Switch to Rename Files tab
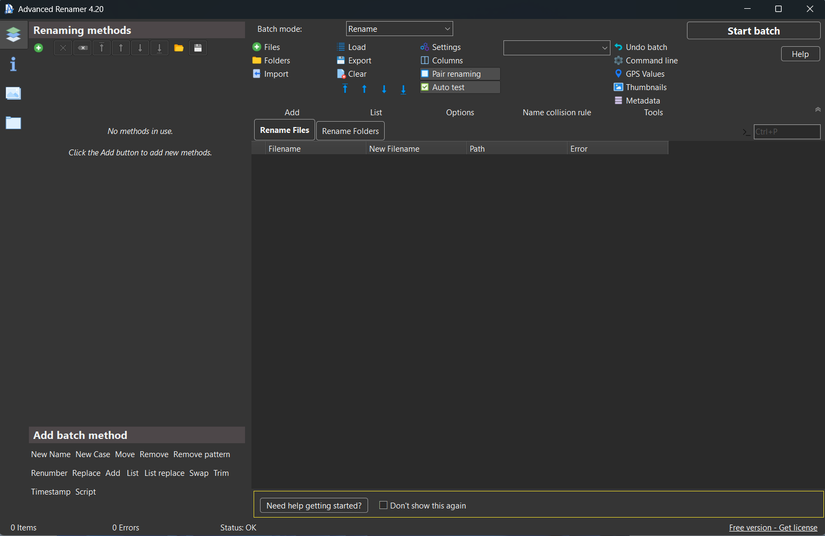The height and width of the screenshot is (536, 825). point(285,130)
